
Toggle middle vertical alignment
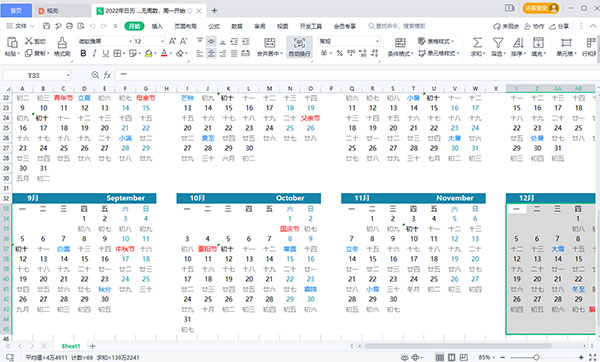(211, 41)
